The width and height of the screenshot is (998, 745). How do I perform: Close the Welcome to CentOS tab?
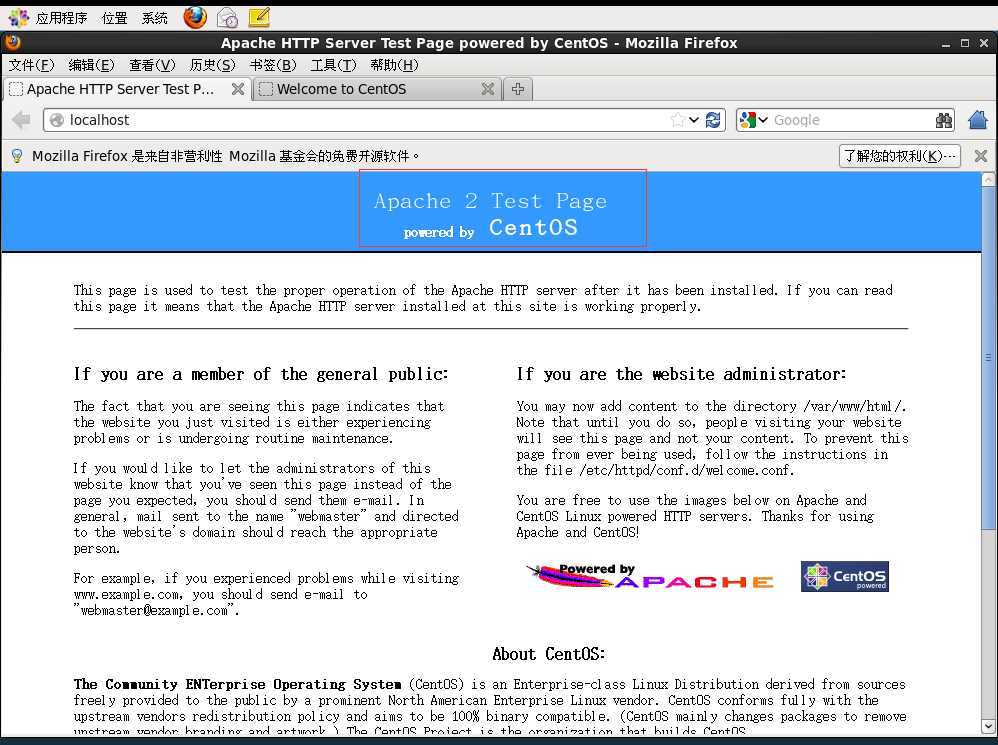tap(488, 89)
